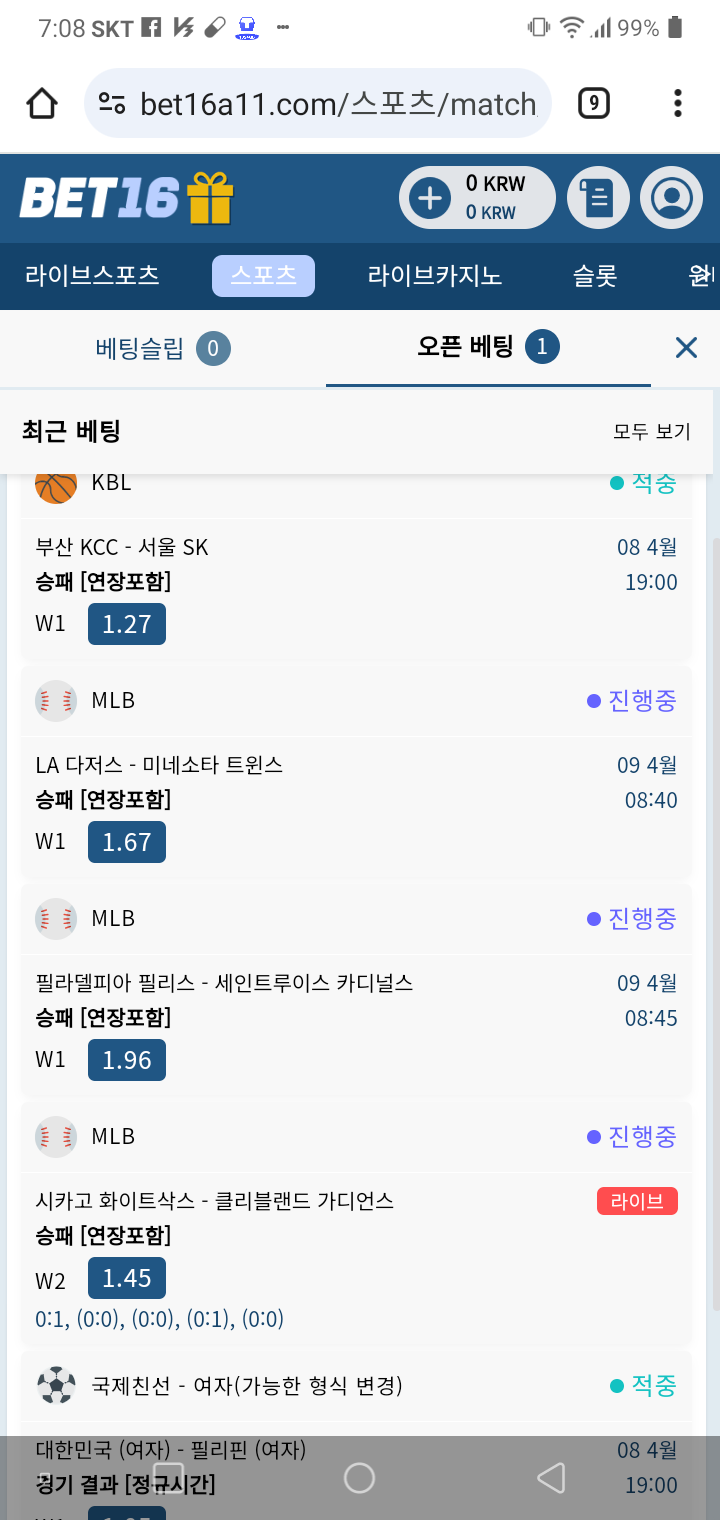720x1520 pixels.
Task: Select 라이브카지노 in navigation bar
Action: coord(434,276)
